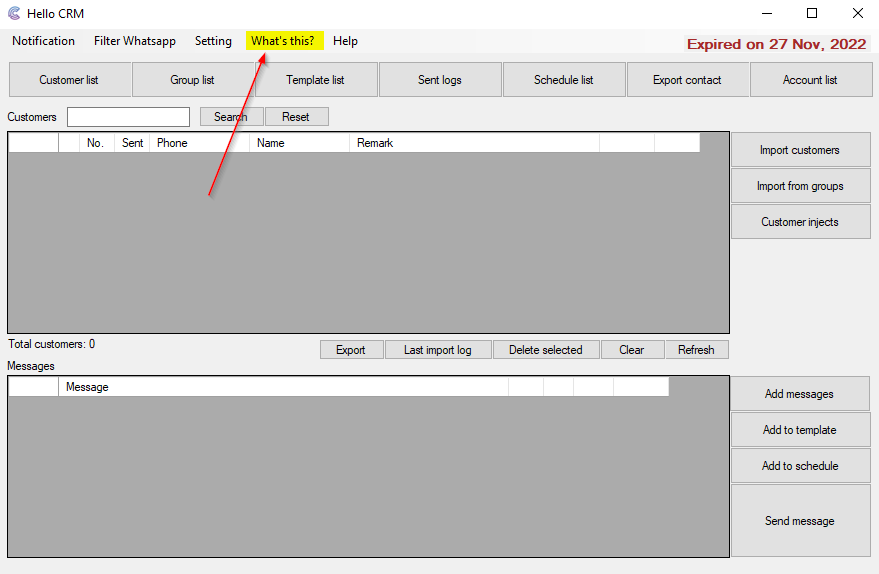The width and height of the screenshot is (879, 574).
Task: Open the Group list section
Action: pos(192,80)
